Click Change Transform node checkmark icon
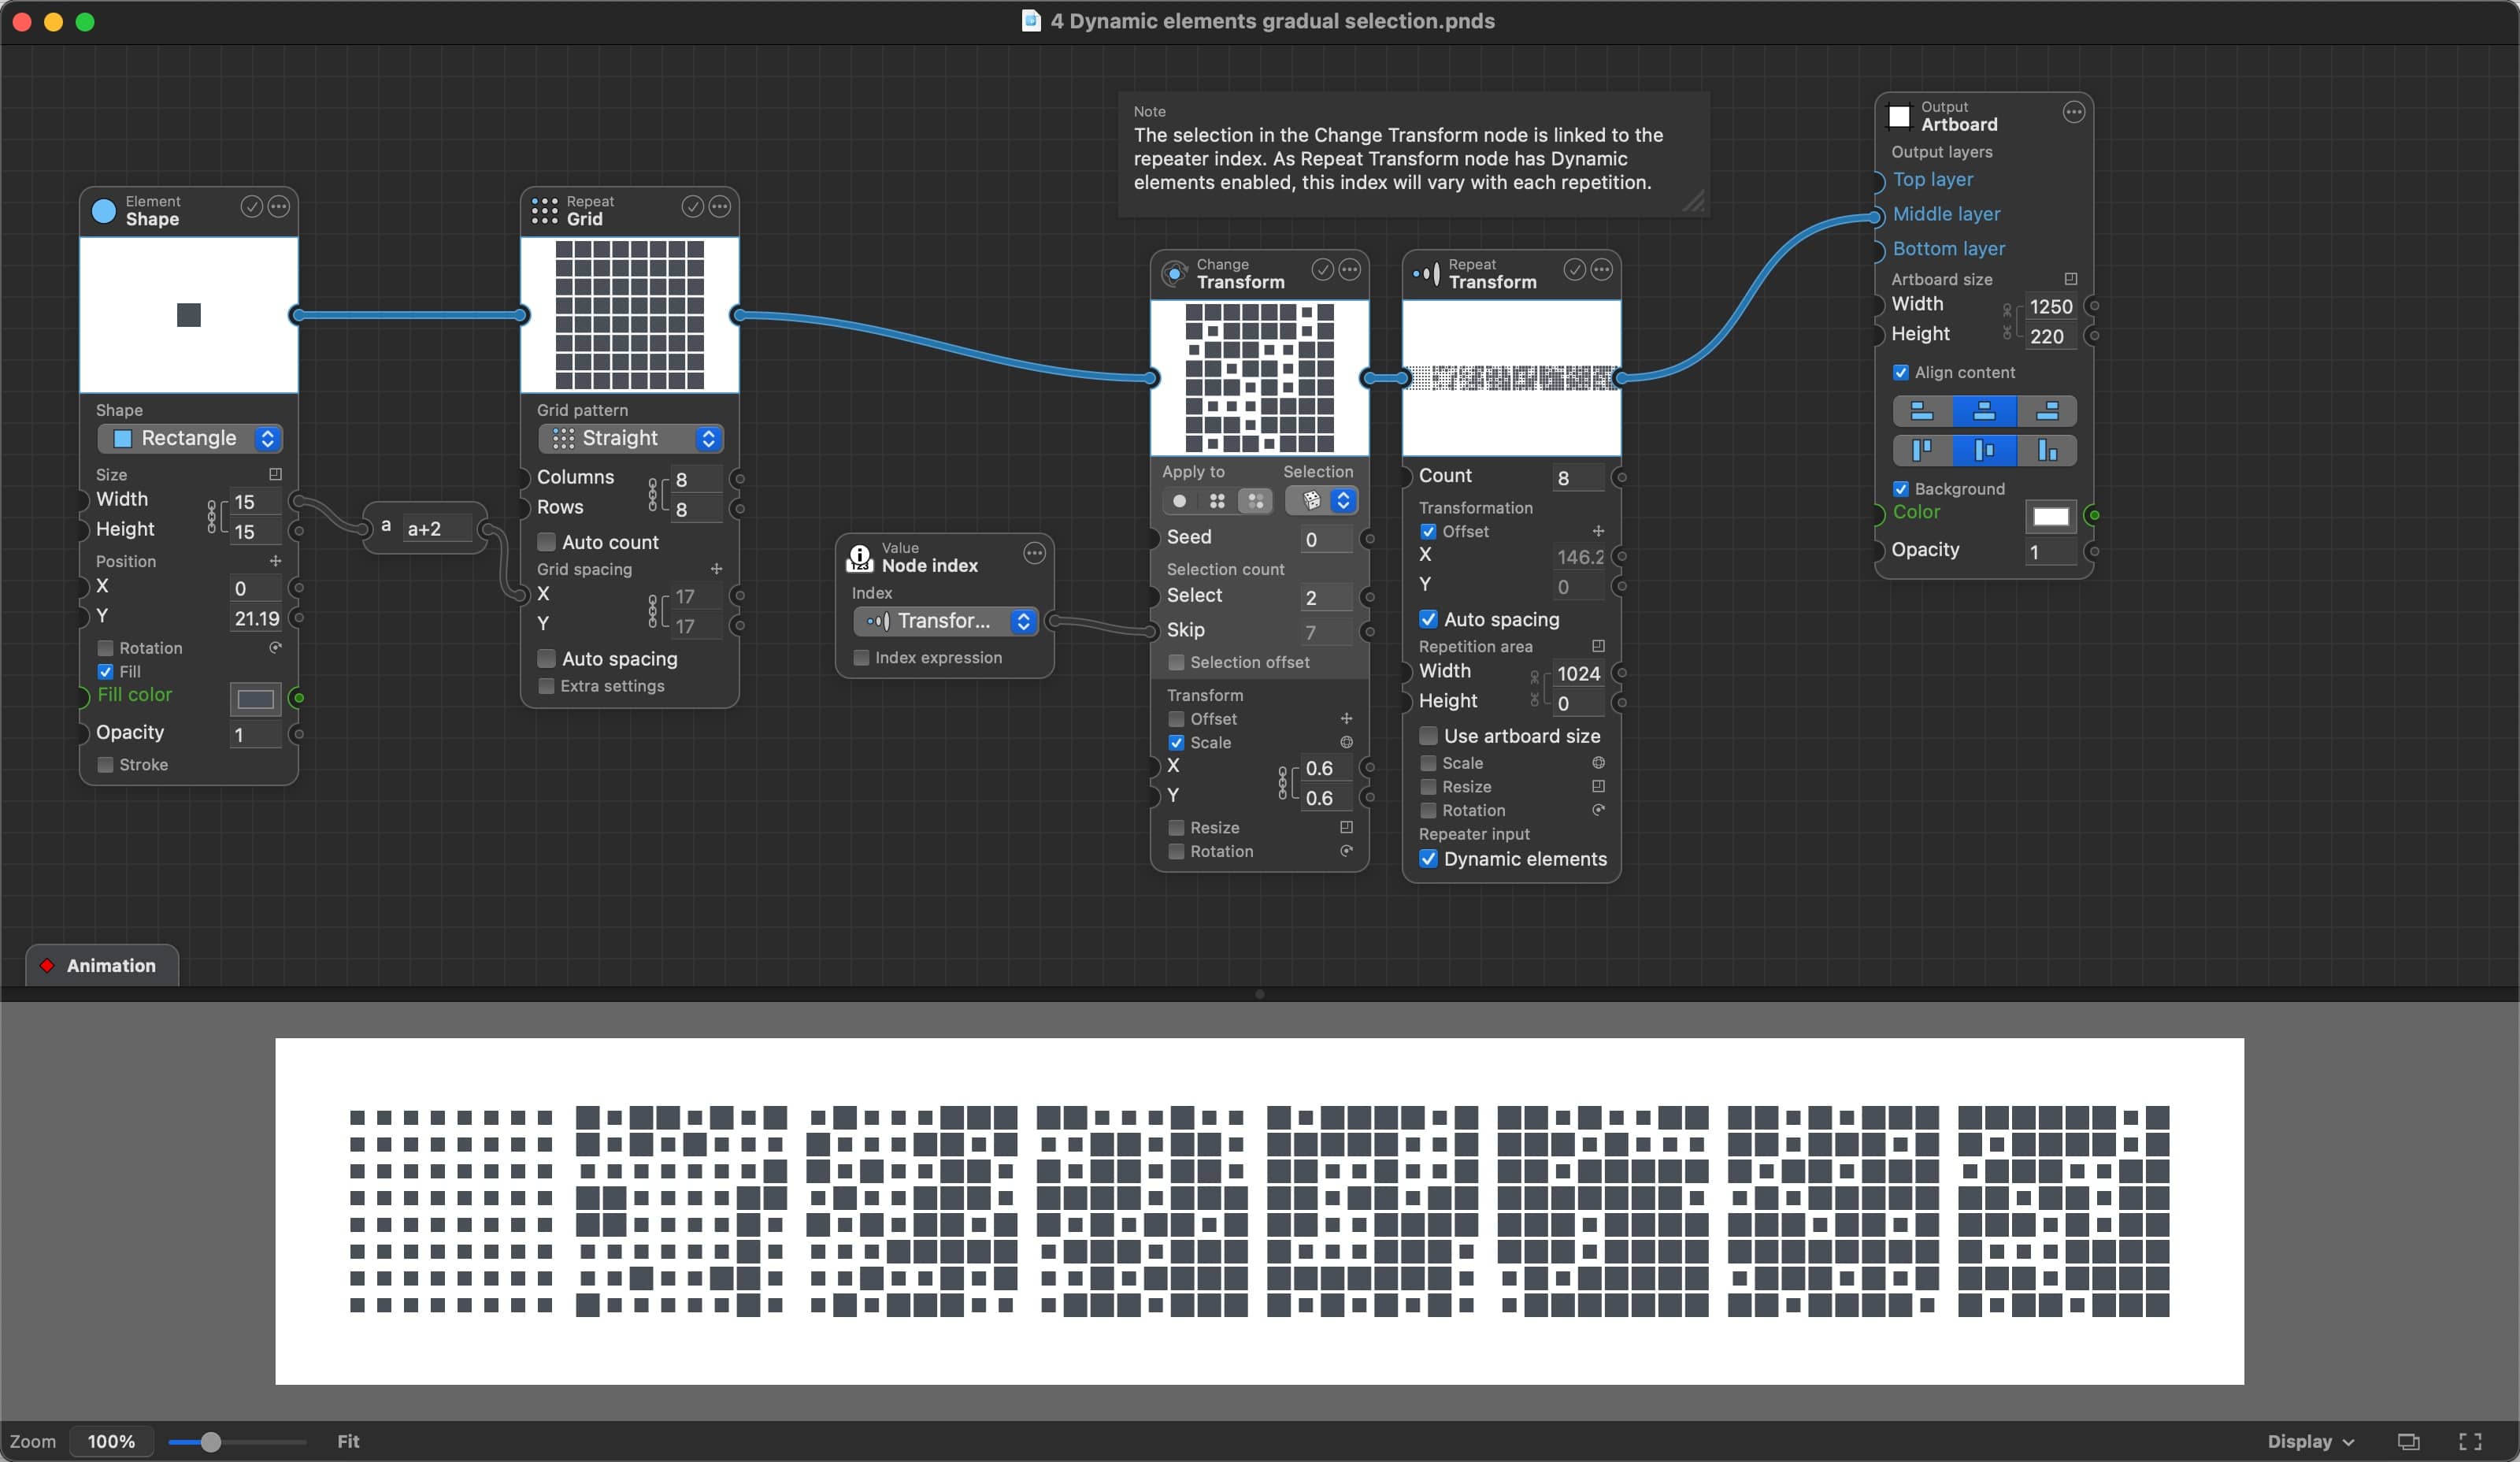The image size is (2520, 1462). pyautogui.click(x=1323, y=270)
